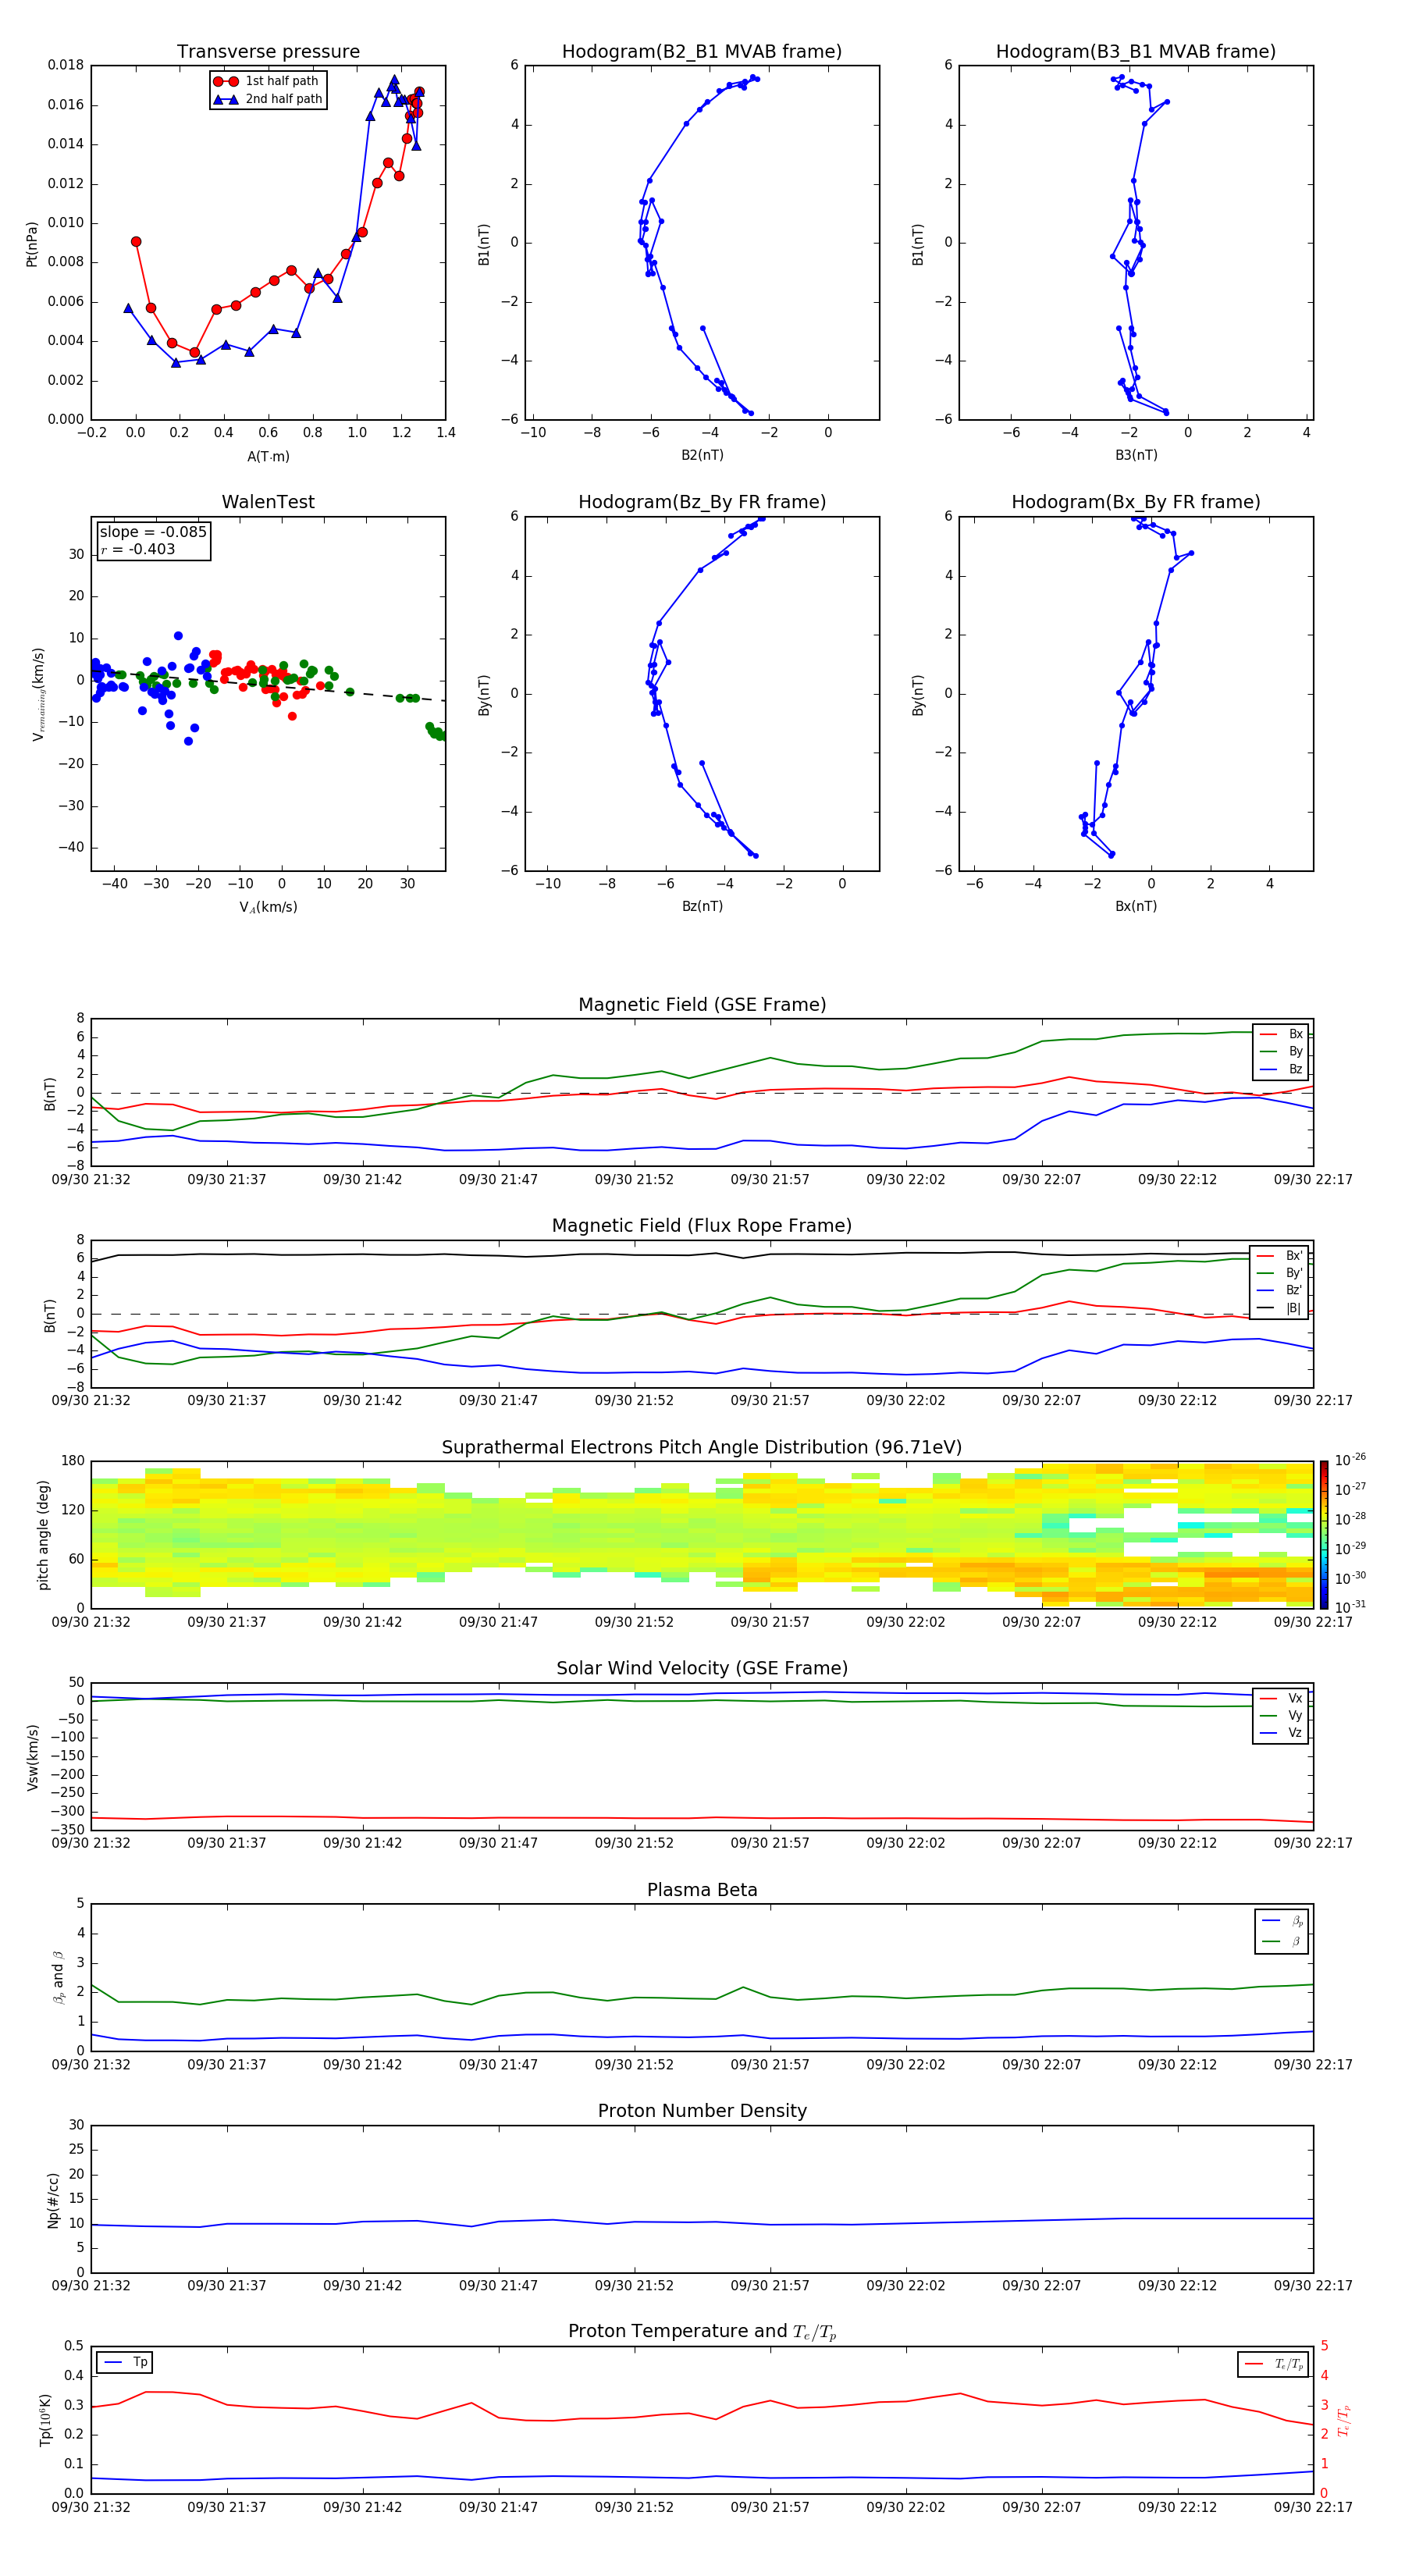Screen dimensions: 1405x2576
Task: Select 'Vz' in solar wind legend
Action: pyautogui.click(x=1281, y=1733)
